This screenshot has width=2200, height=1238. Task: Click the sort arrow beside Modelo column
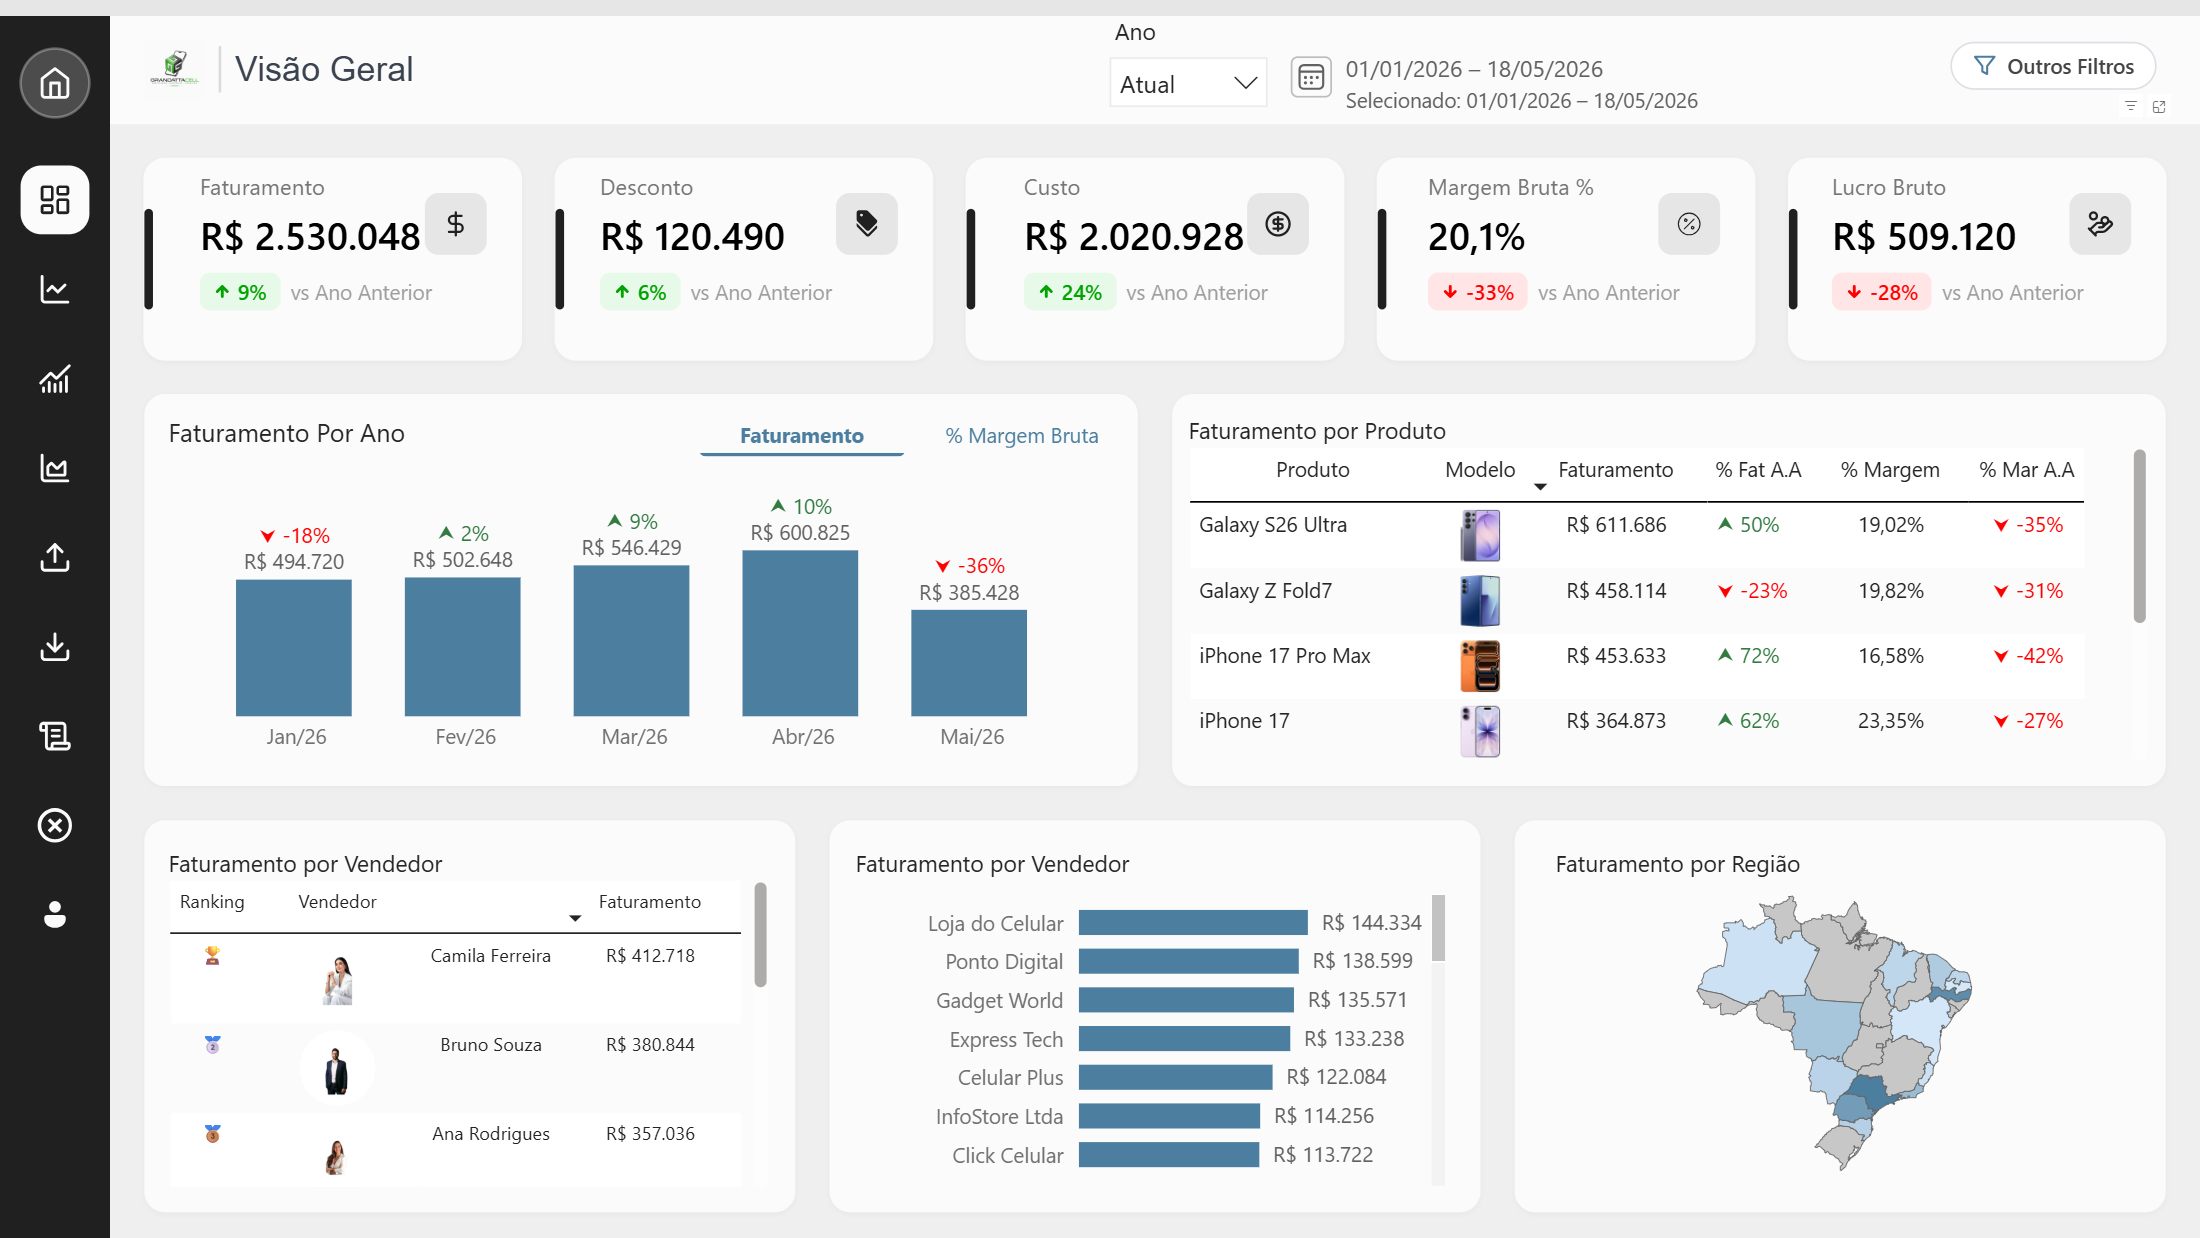pyautogui.click(x=1540, y=487)
